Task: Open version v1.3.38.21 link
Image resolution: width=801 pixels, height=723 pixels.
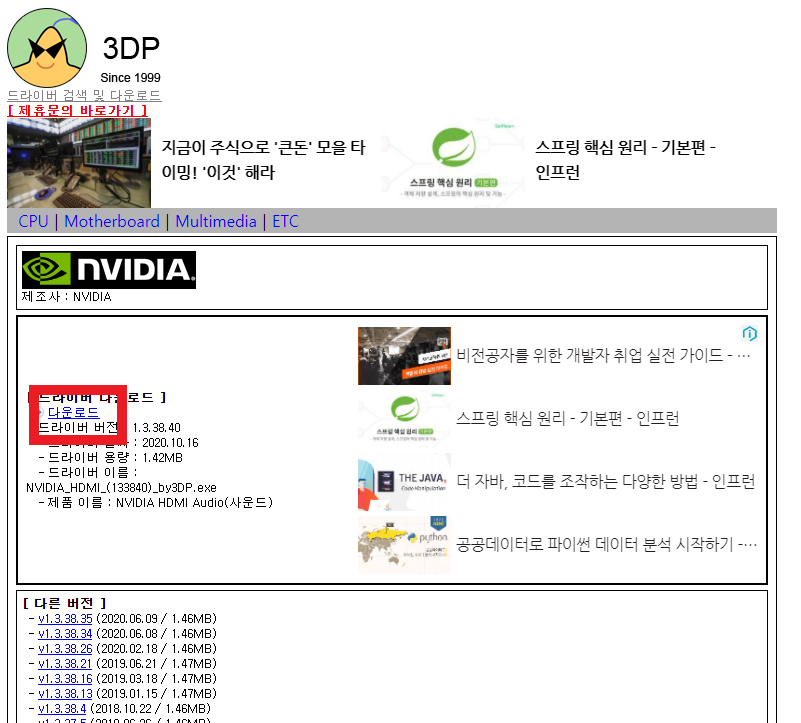Action: pyautogui.click(x=65, y=664)
